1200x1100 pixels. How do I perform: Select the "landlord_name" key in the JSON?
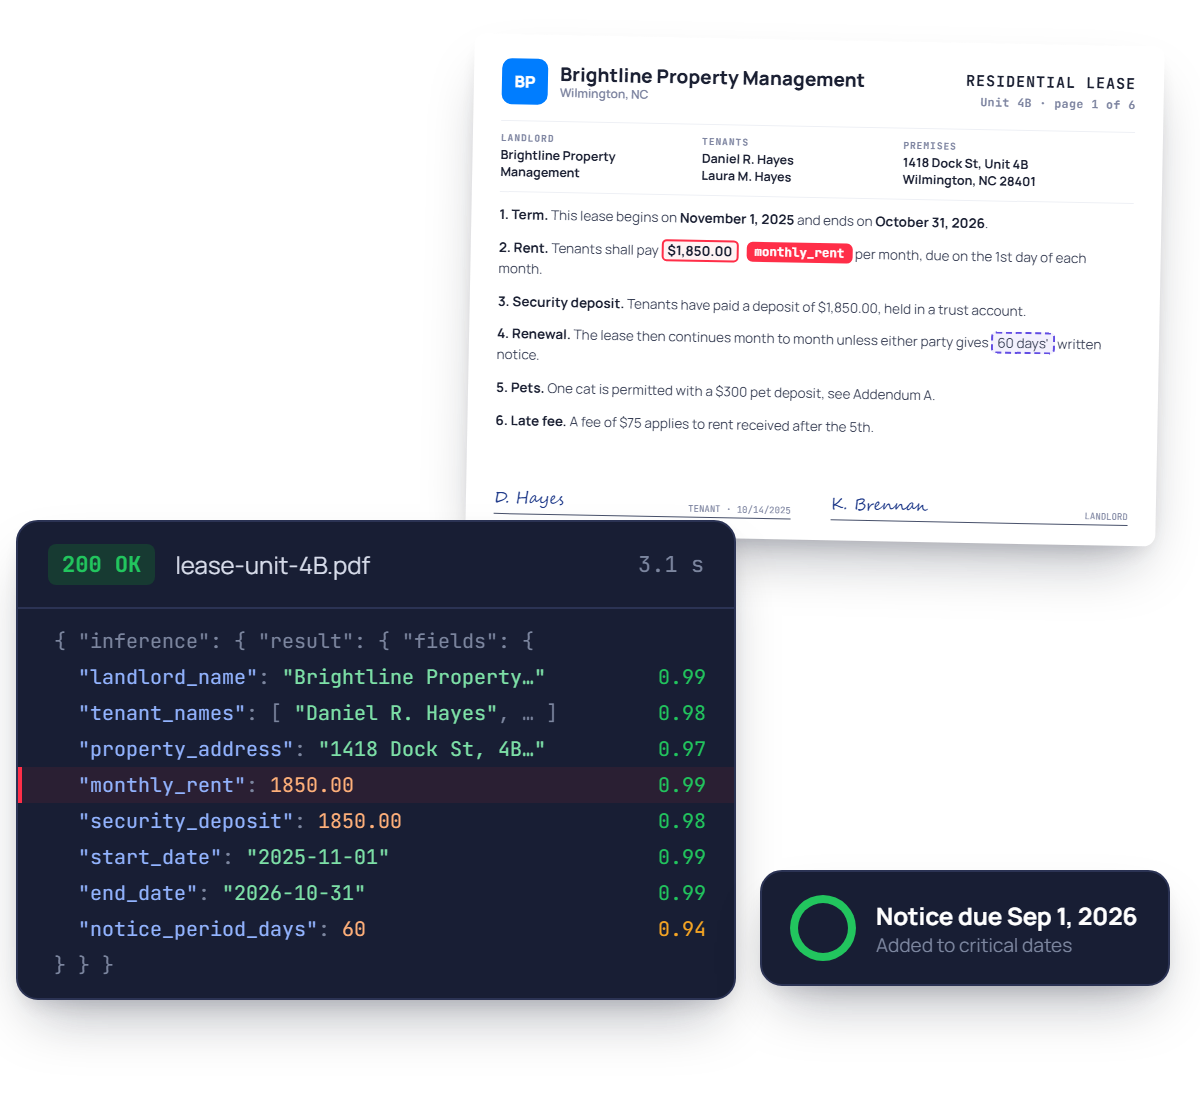pyautogui.click(x=168, y=677)
